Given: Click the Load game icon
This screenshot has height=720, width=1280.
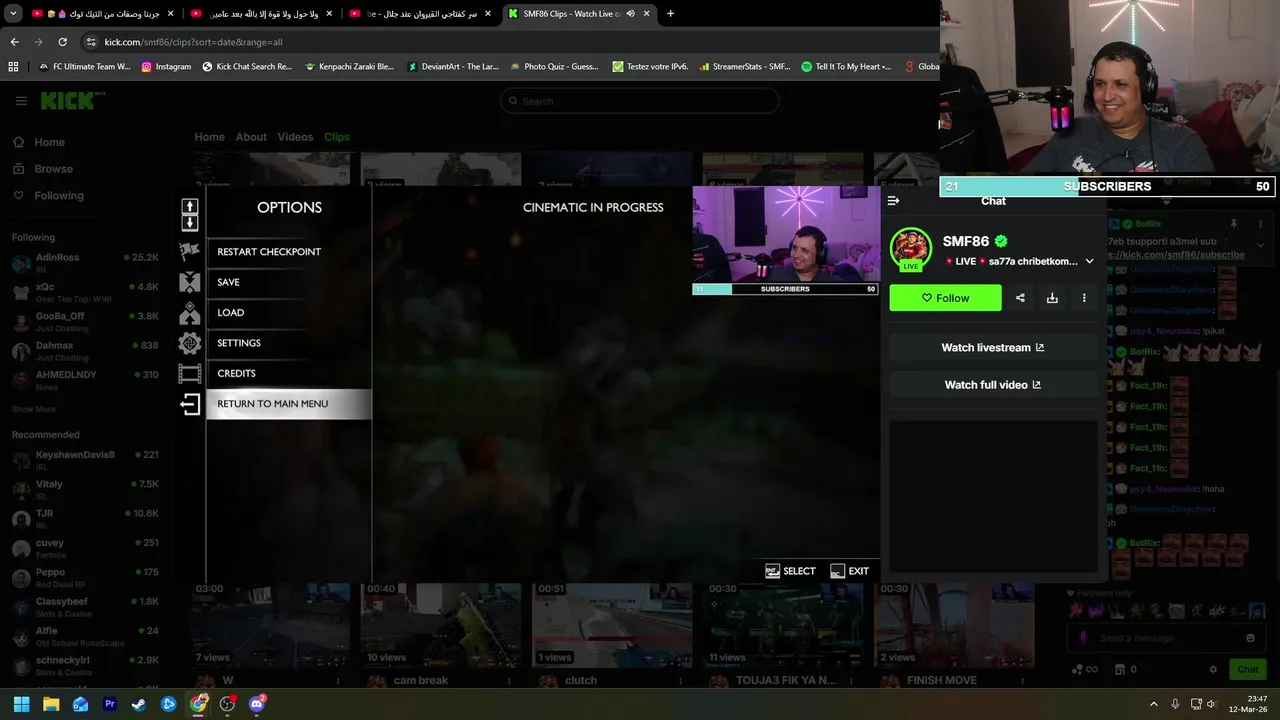Looking at the screenshot, I should (190, 313).
